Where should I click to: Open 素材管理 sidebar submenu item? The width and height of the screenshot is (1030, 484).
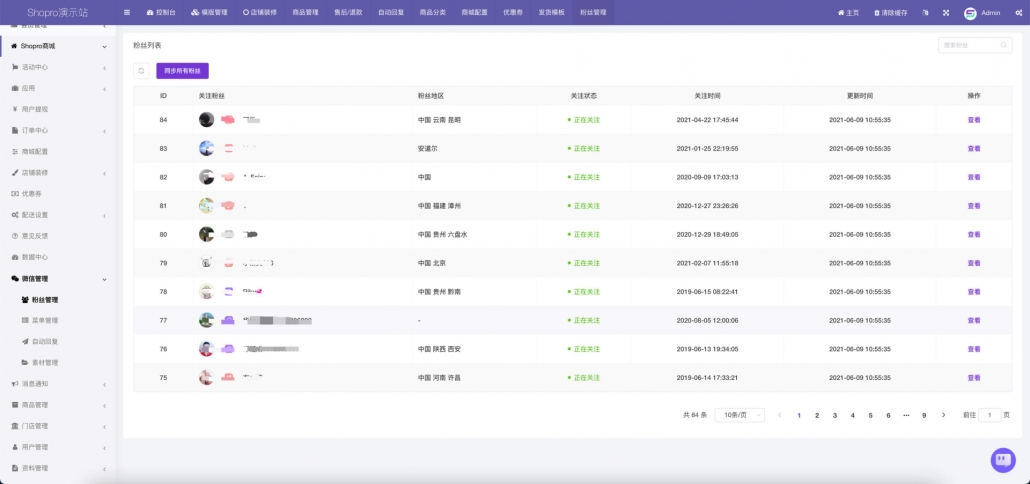(x=59, y=363)
